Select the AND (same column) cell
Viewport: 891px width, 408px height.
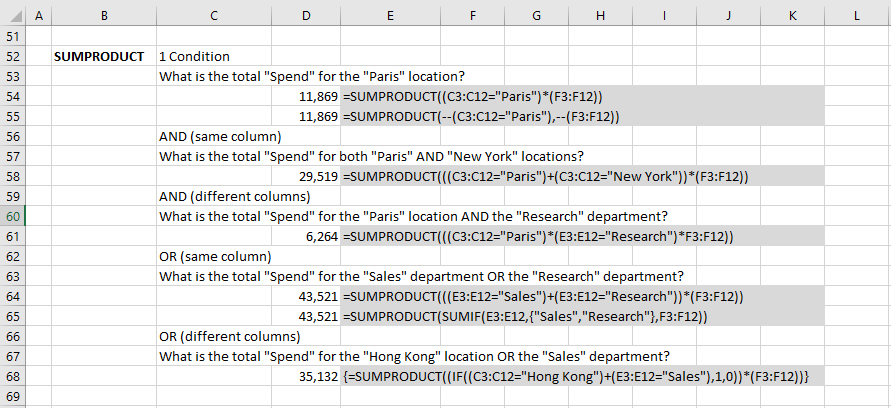click(220, 136)
